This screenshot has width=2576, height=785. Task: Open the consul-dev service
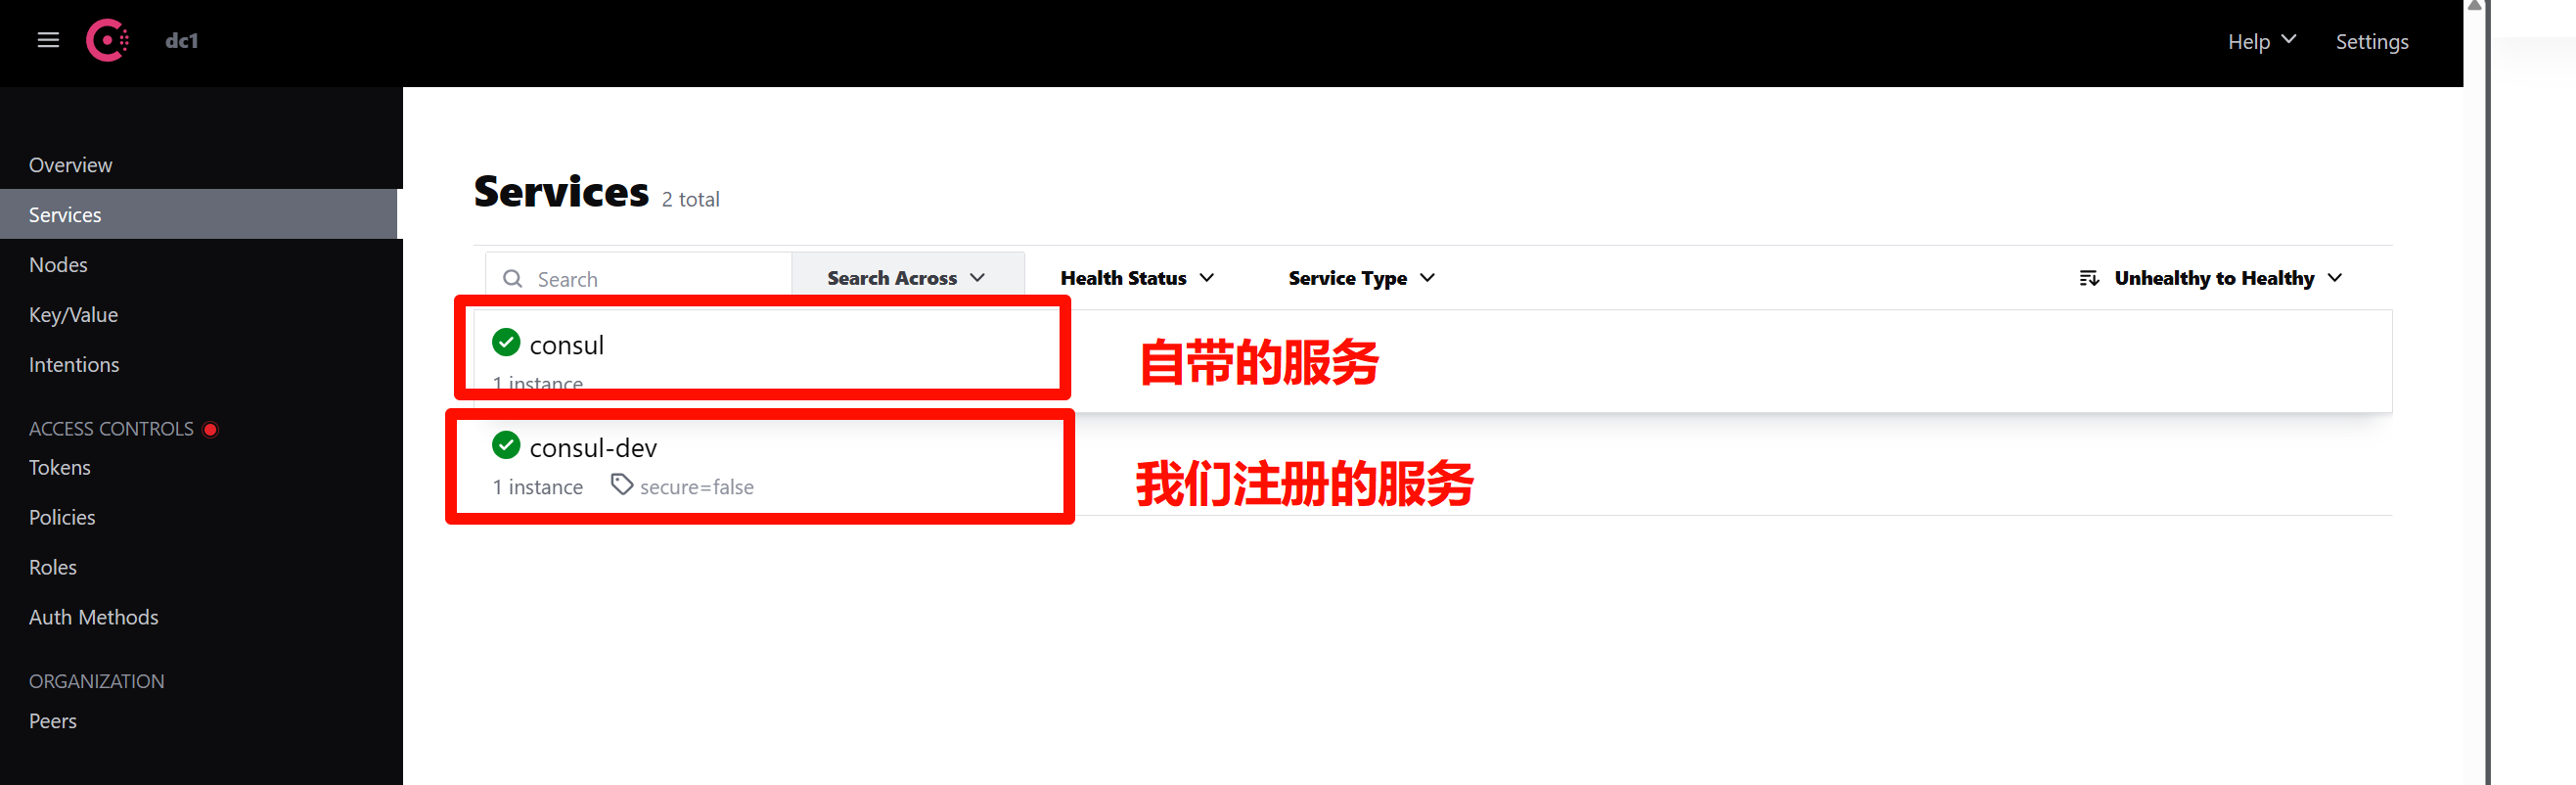click(593, 448)
